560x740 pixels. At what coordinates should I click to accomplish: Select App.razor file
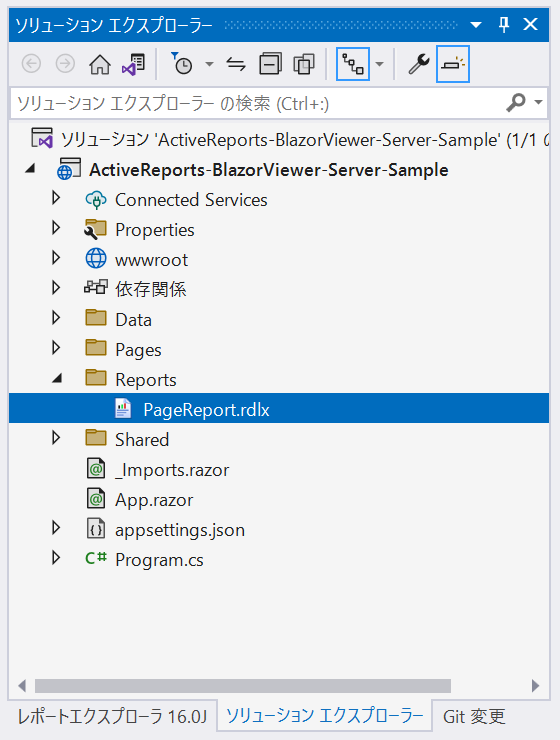point(154,500)
